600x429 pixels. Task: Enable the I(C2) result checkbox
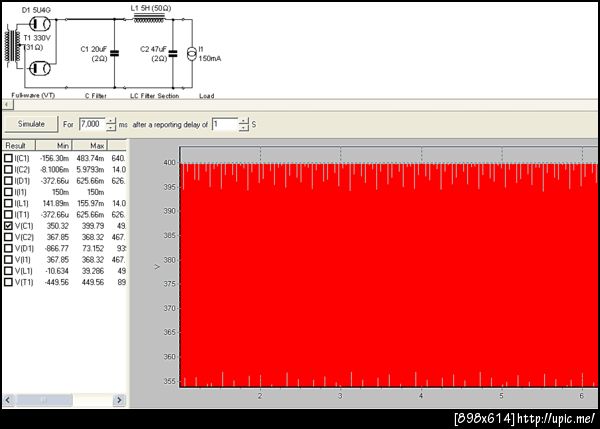pyautogui.click(x=8, y=169)
